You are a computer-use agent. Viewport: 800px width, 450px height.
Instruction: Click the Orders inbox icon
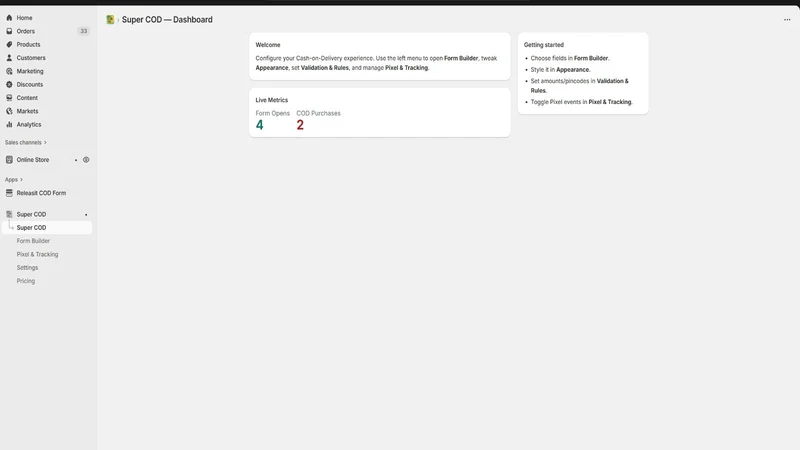click(x=9, y=31)
